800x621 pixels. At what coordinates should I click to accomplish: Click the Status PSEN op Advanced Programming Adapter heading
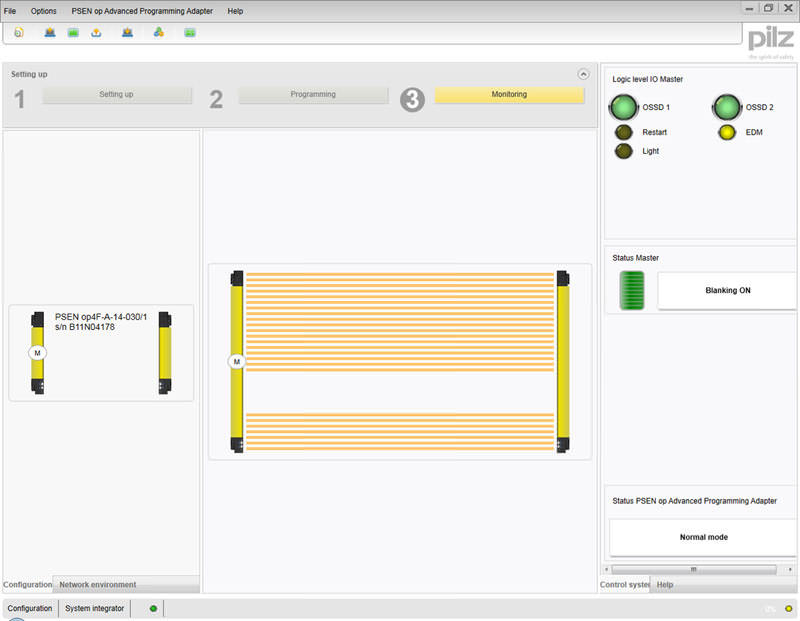[x=694, y=501]
